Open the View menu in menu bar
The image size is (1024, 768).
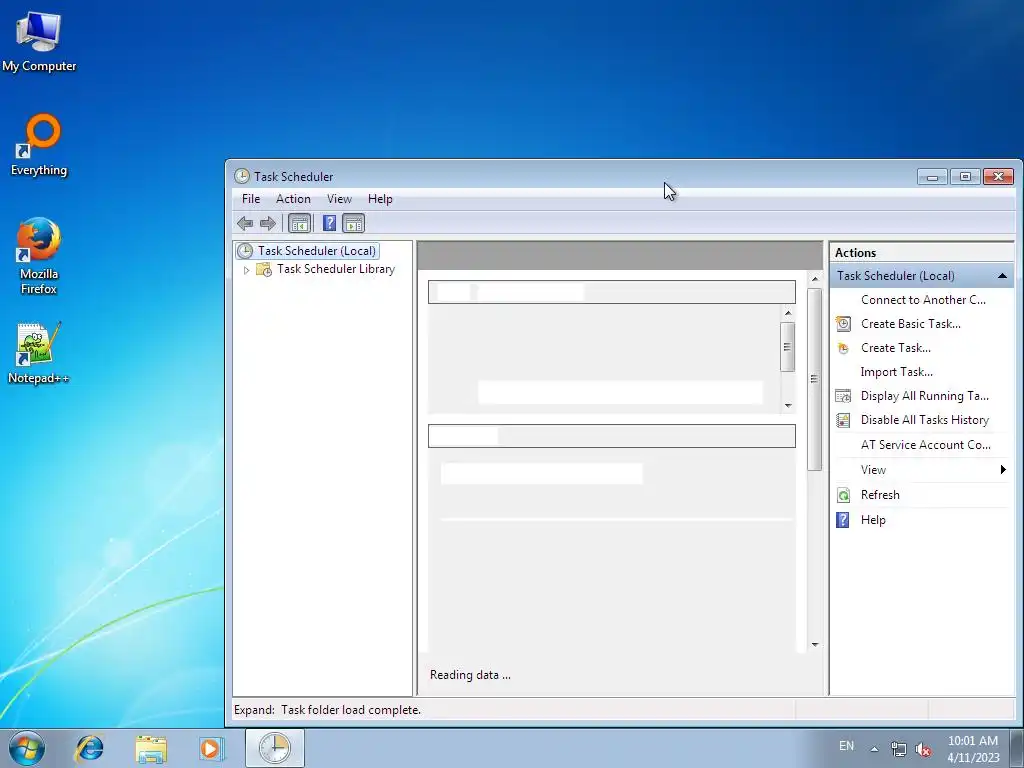point(339,199)
